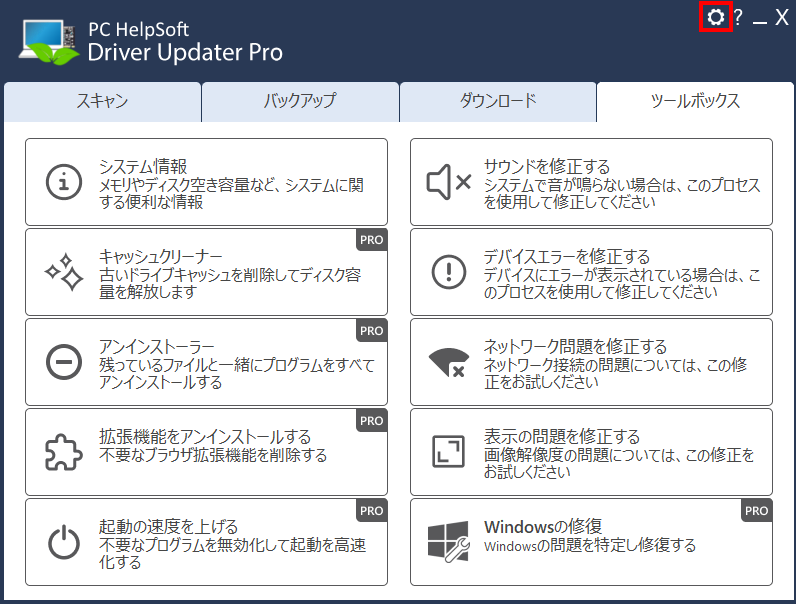Click text Windowsの問題を特定し修復する
The width and height of the screenshot is (796, 604).
[590, 545]
